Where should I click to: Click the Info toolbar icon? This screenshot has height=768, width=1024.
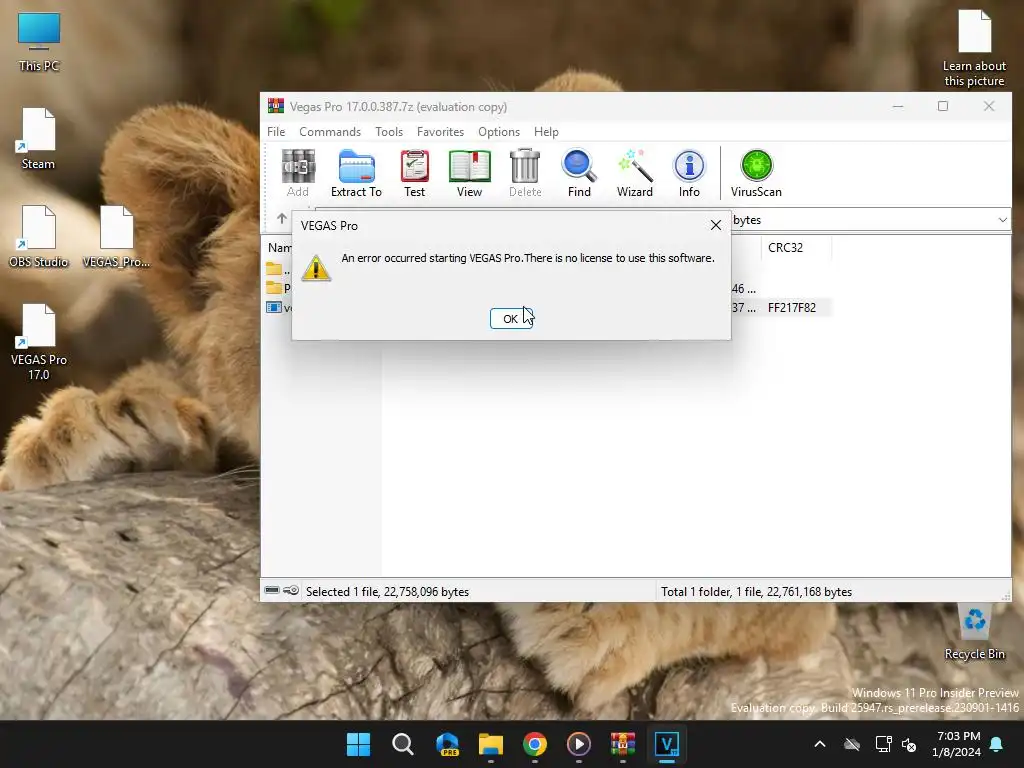pos(689,173)
